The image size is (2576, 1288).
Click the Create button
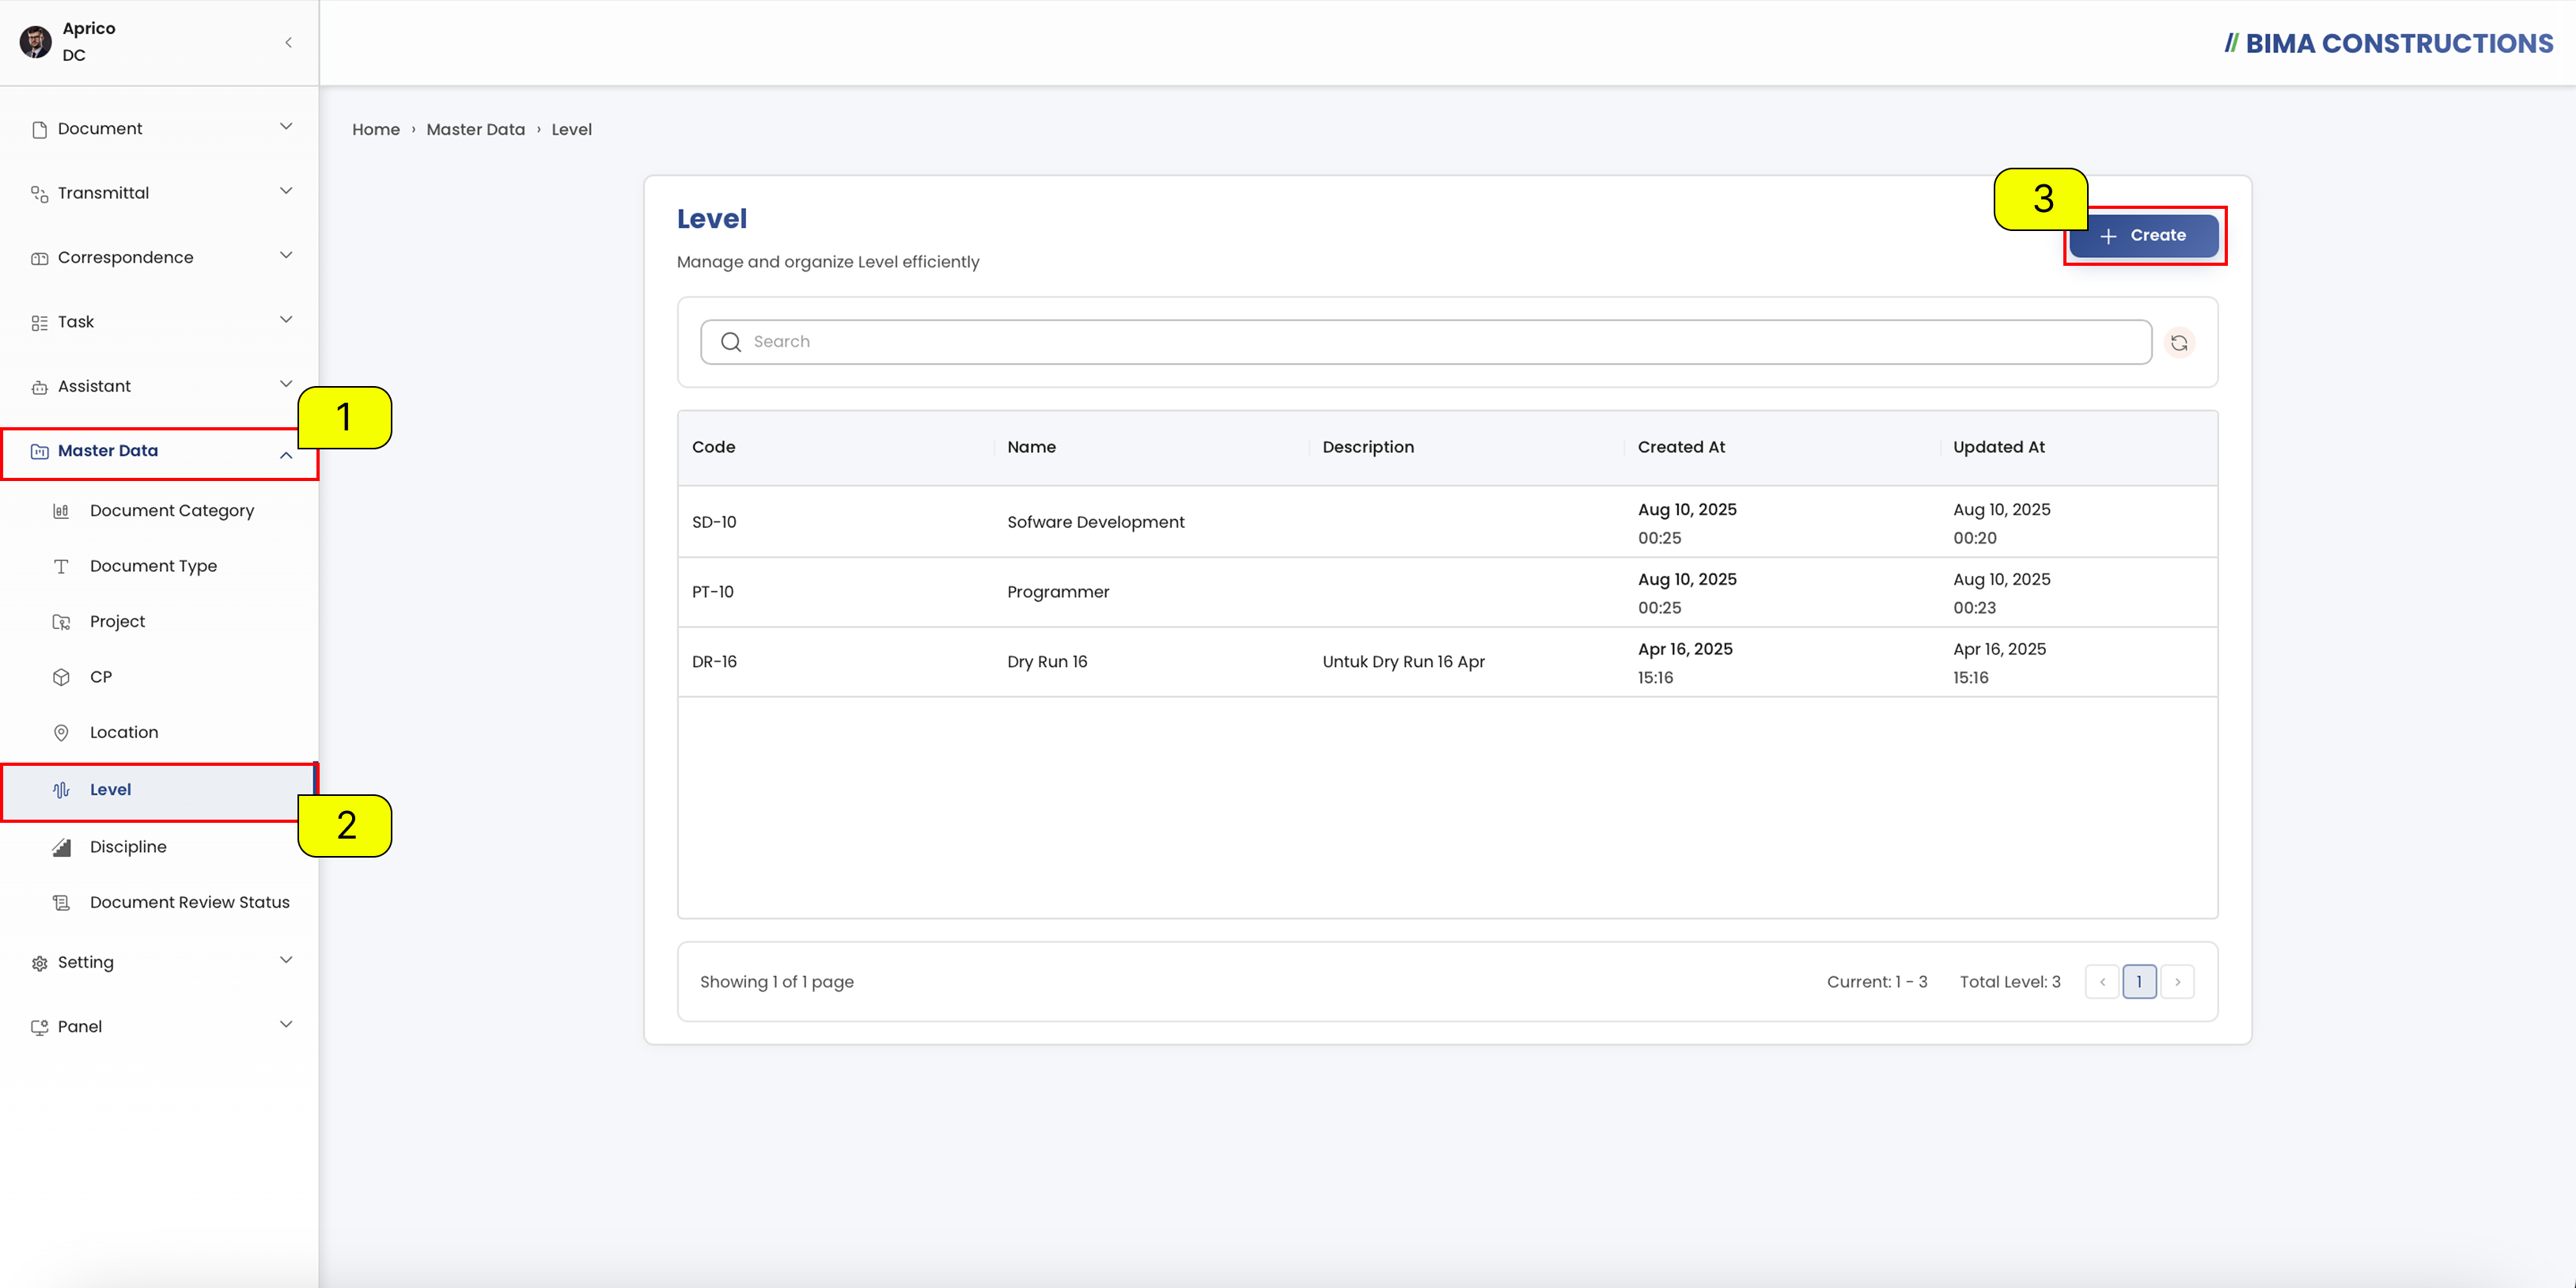point(2144,236)
